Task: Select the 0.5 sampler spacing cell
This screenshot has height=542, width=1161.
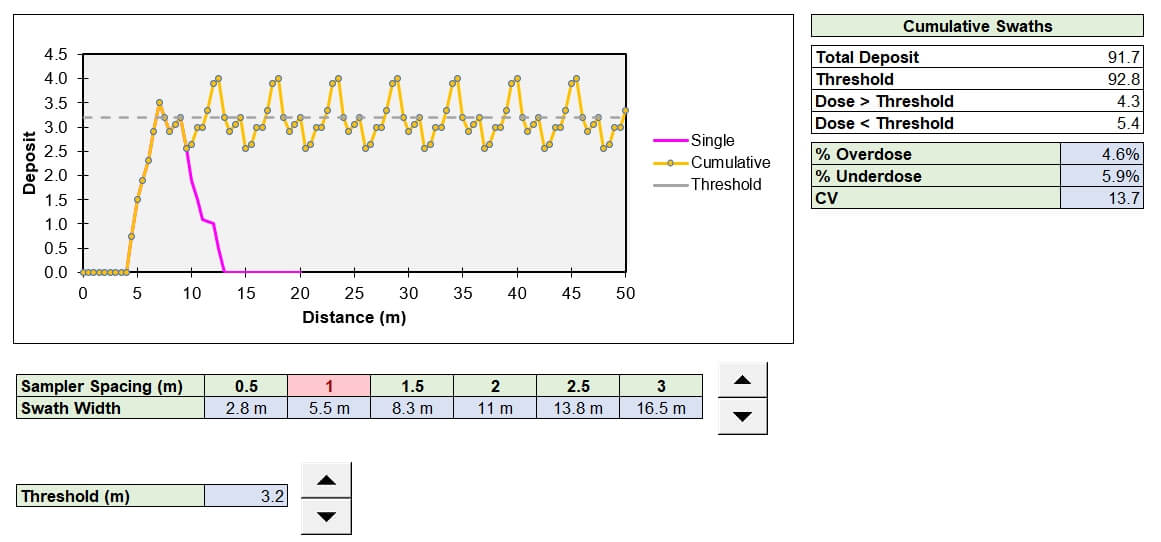Action: pos(246,386)
